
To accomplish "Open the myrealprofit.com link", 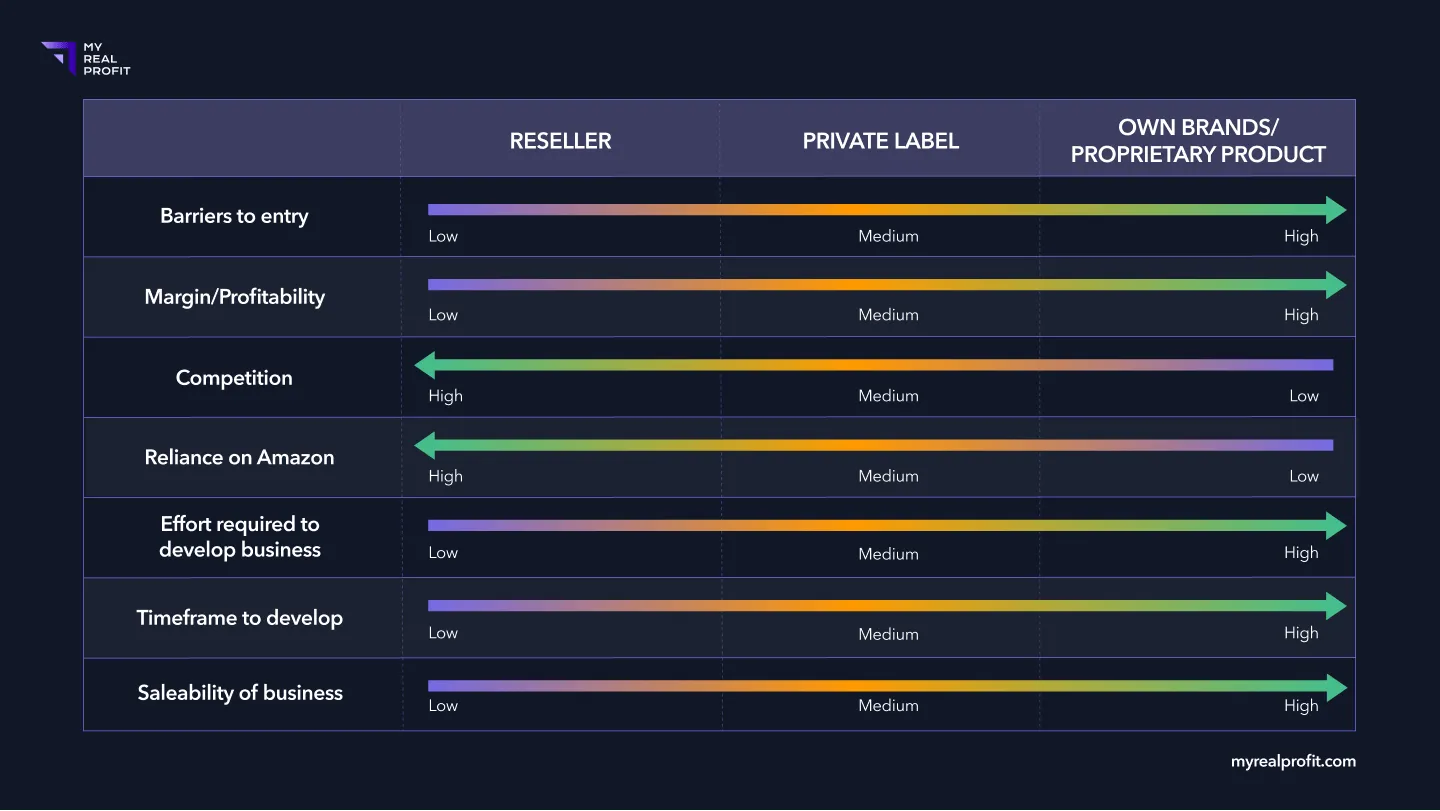I will 1293,761.
